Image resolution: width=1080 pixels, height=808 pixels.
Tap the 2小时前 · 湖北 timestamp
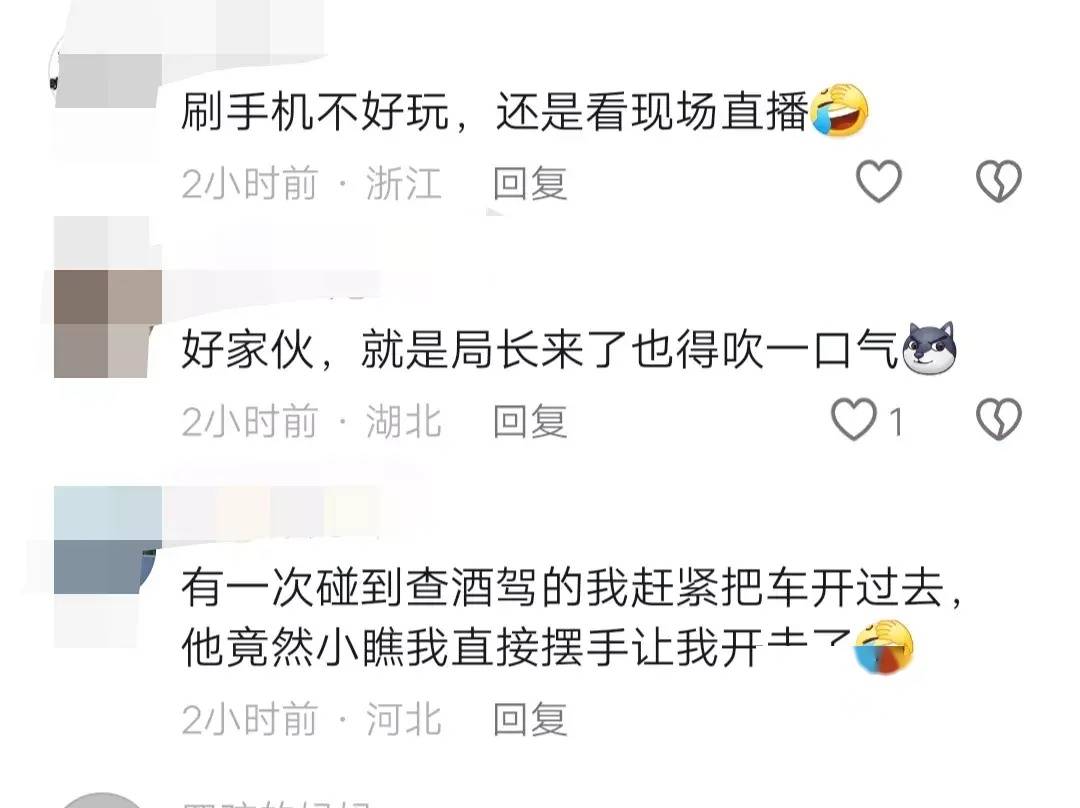[x=311, y=421]
